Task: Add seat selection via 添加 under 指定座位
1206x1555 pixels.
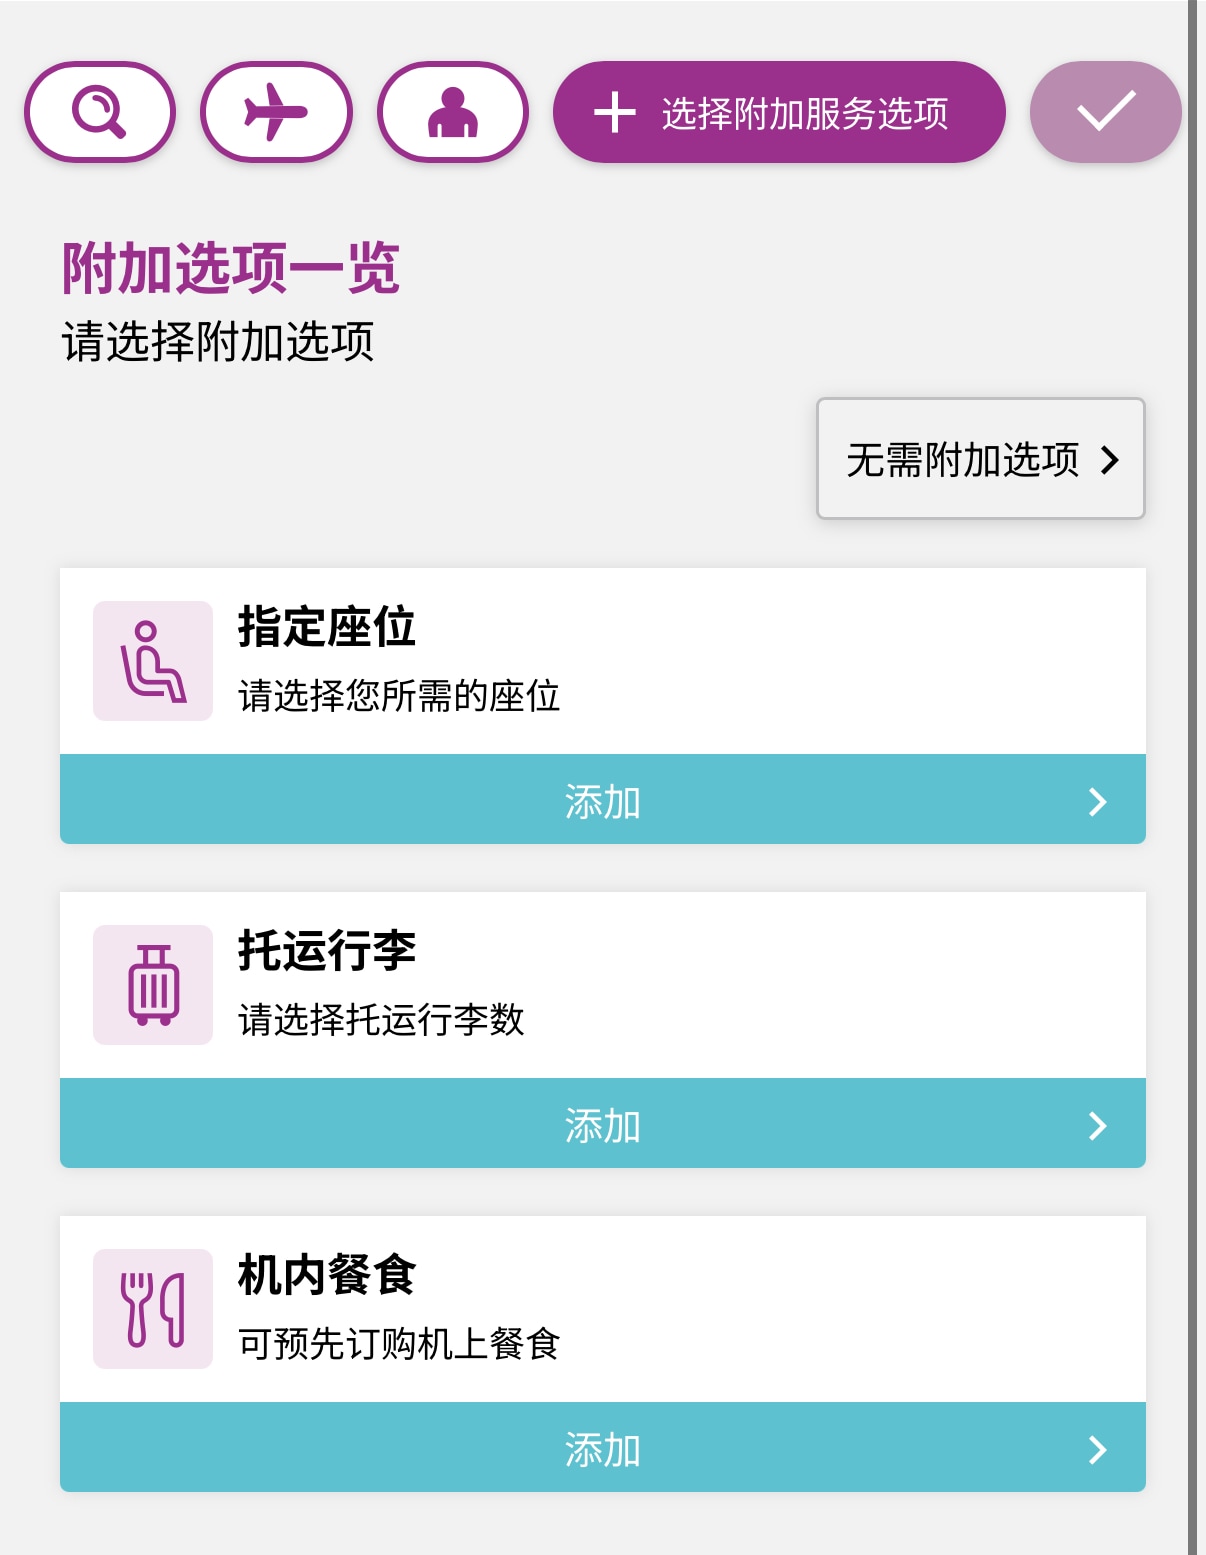Action: tap(603, 800)
